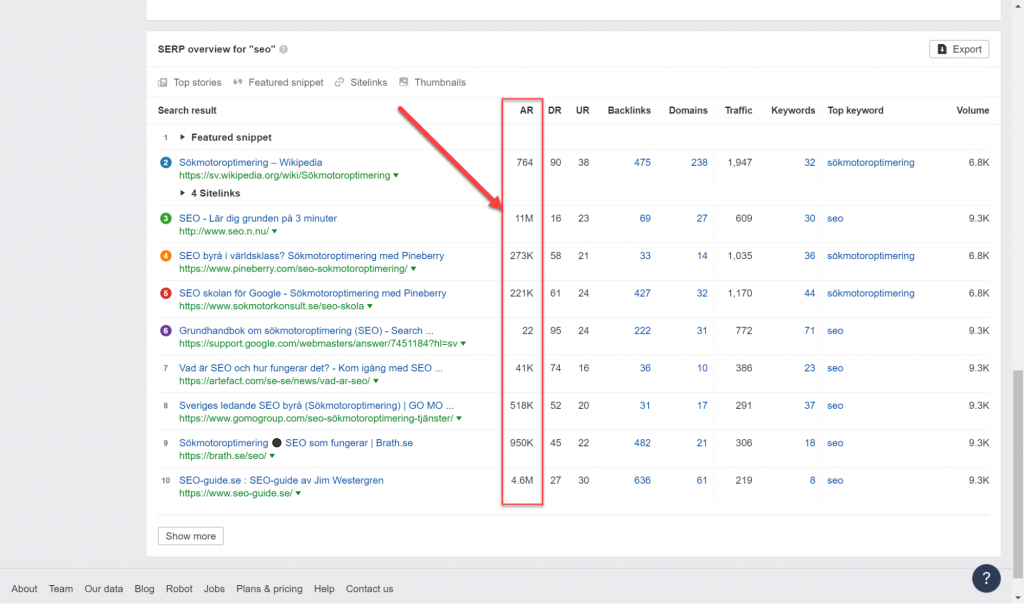Viewport: 1024px width, 604px height.
Task: Click the Top stories icon
Action: pos(163,82)
